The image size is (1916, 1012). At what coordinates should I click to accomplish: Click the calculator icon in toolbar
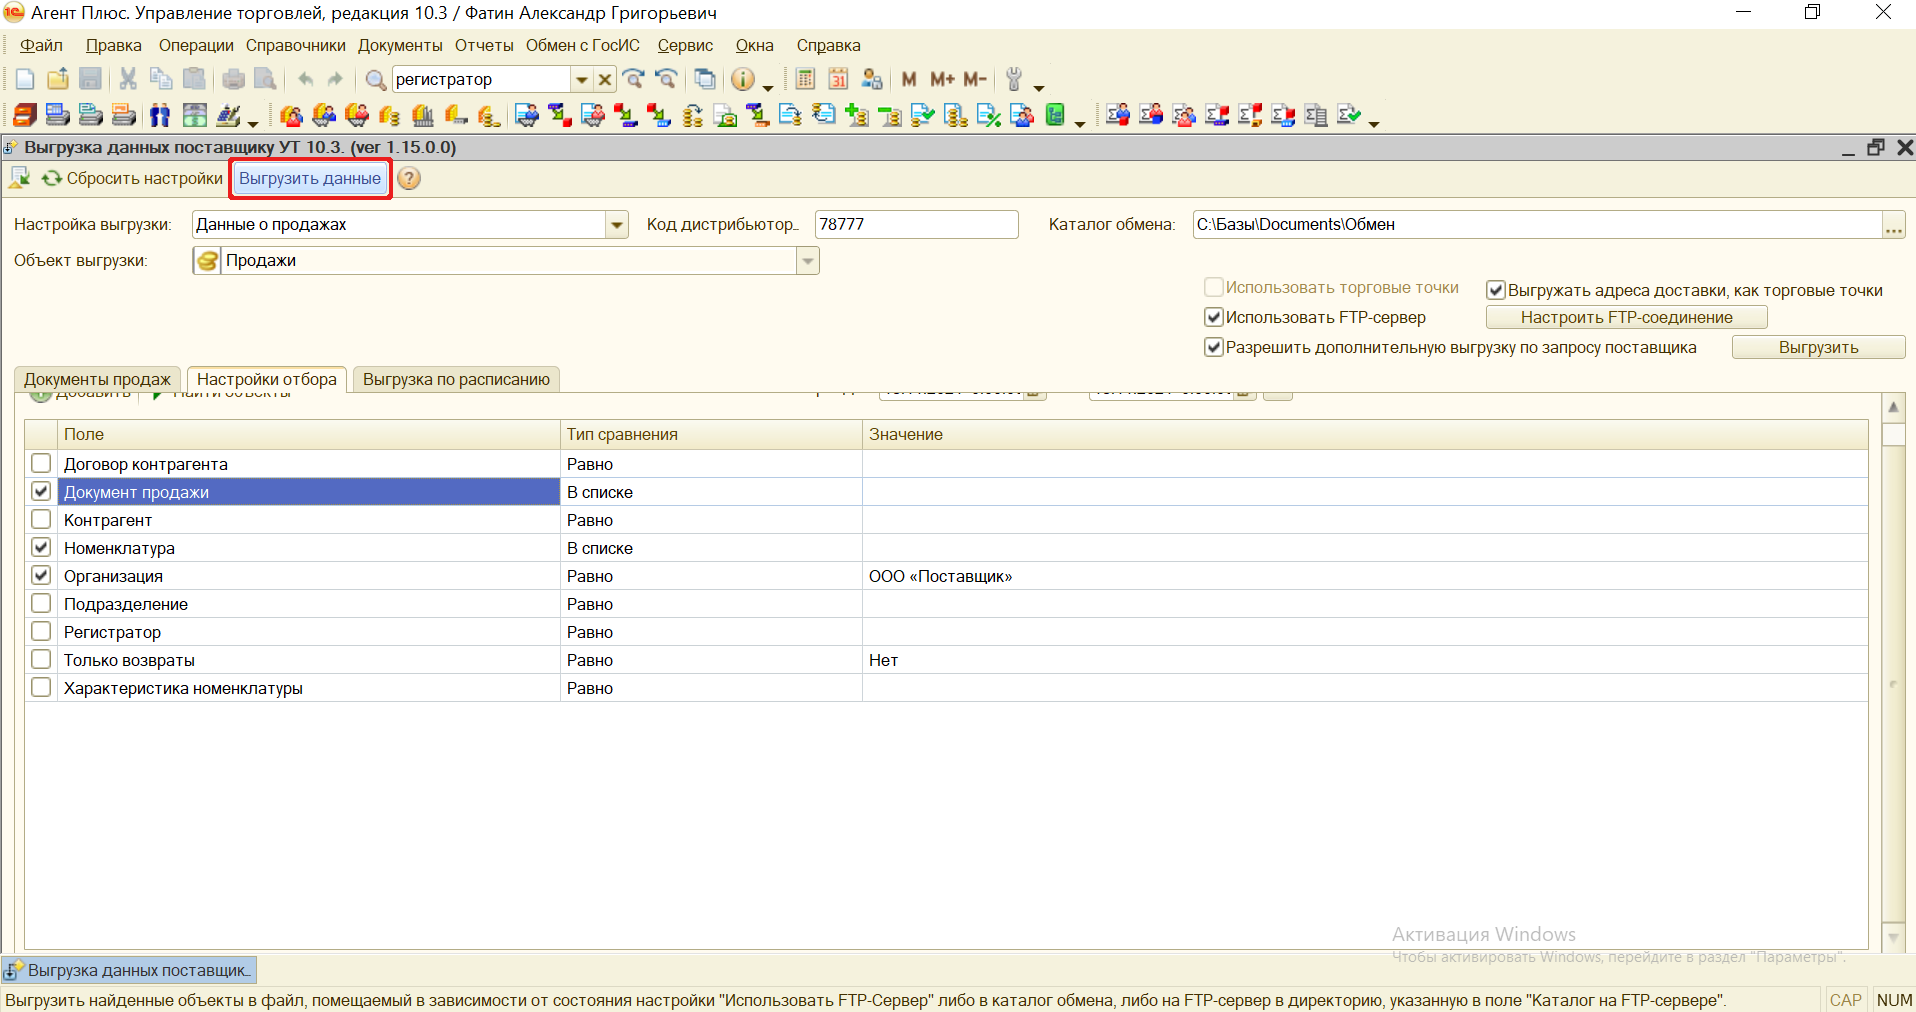click(805, 79)
